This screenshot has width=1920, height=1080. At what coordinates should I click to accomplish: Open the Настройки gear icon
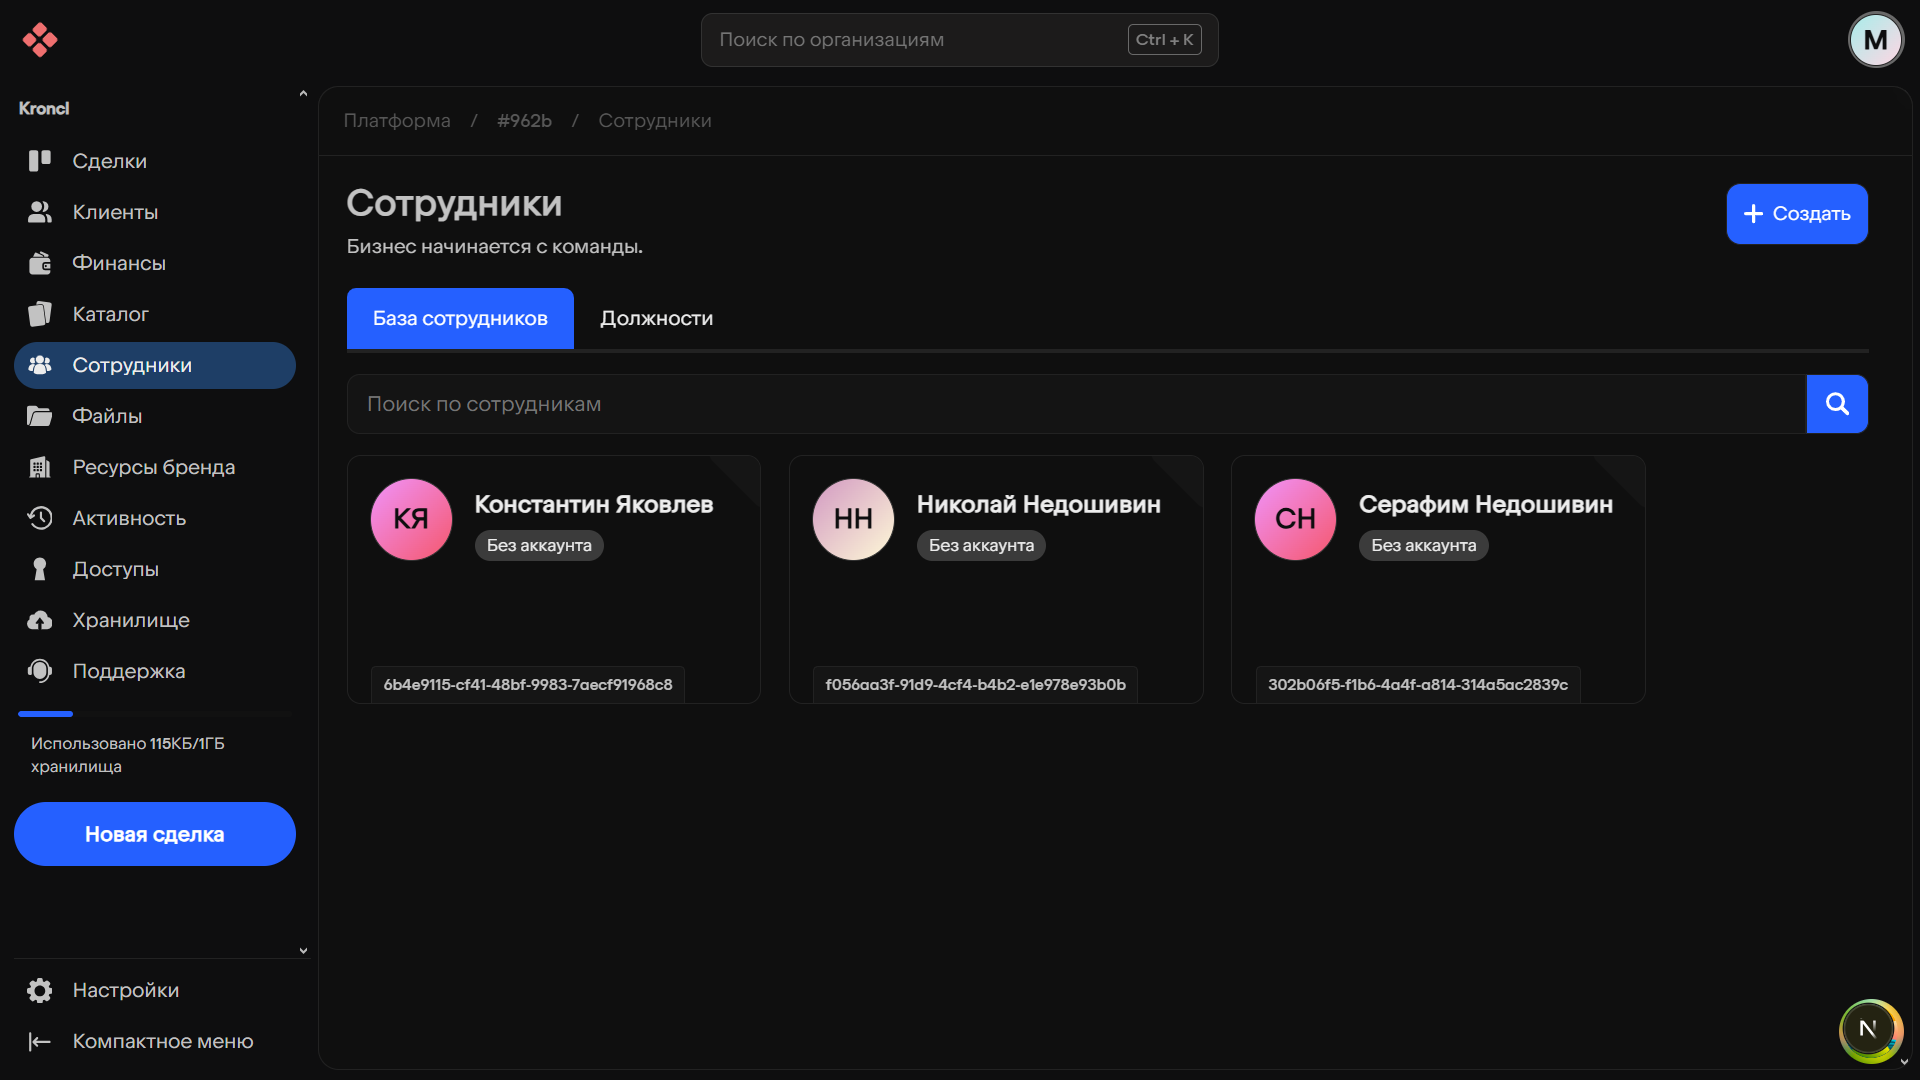tap(40, 990)
